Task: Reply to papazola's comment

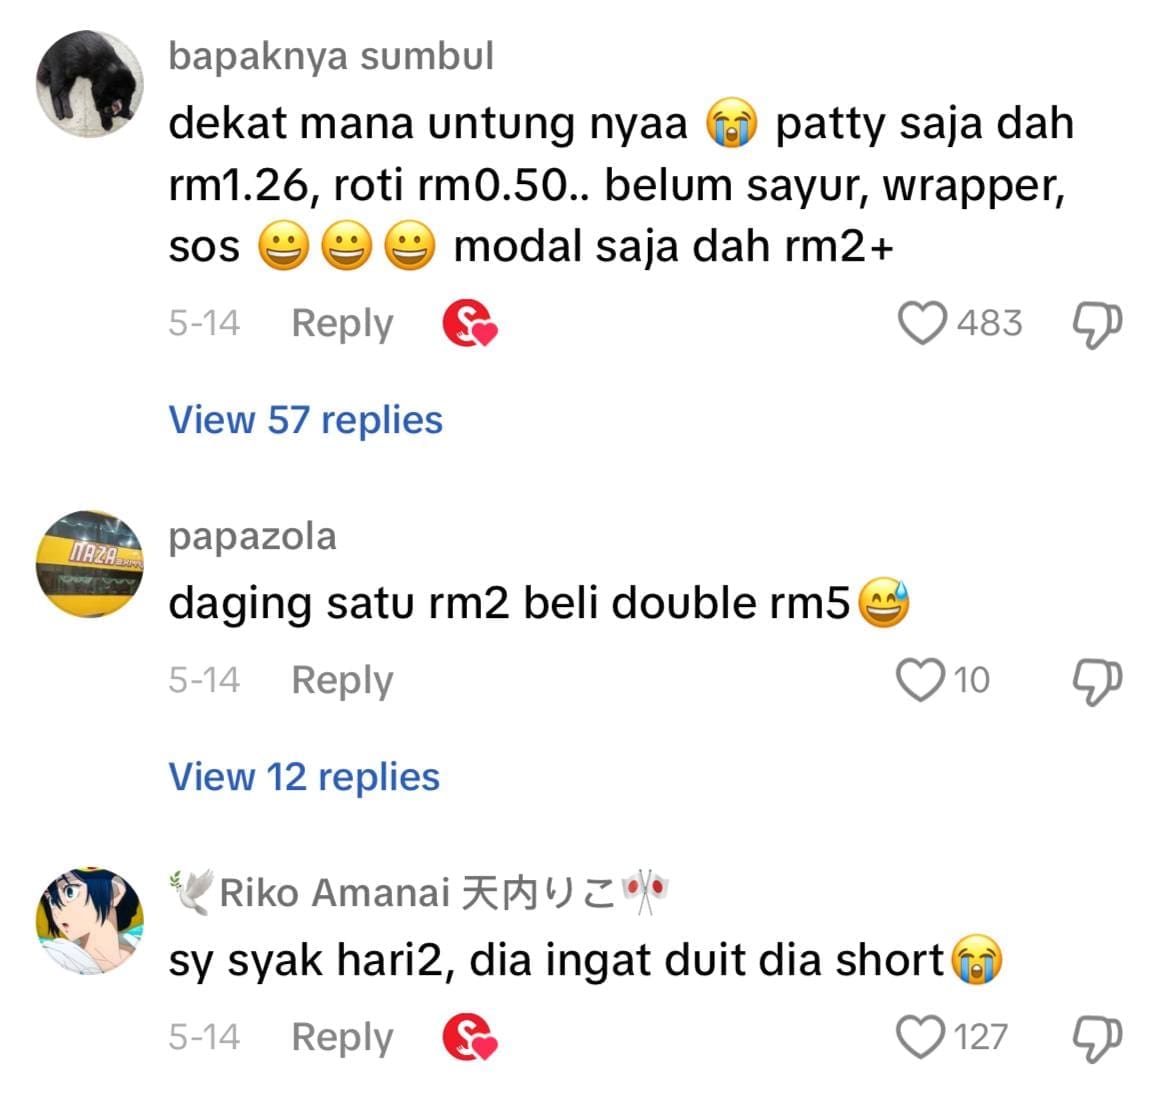Action: 342,680
